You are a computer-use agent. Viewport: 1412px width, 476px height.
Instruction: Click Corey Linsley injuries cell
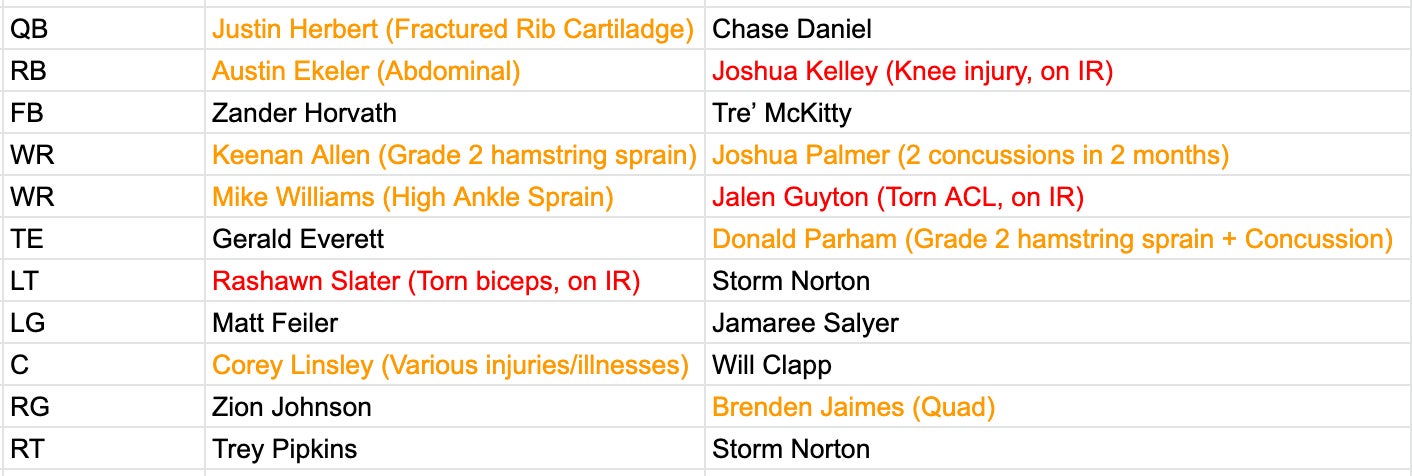click(x=450, y=365)
